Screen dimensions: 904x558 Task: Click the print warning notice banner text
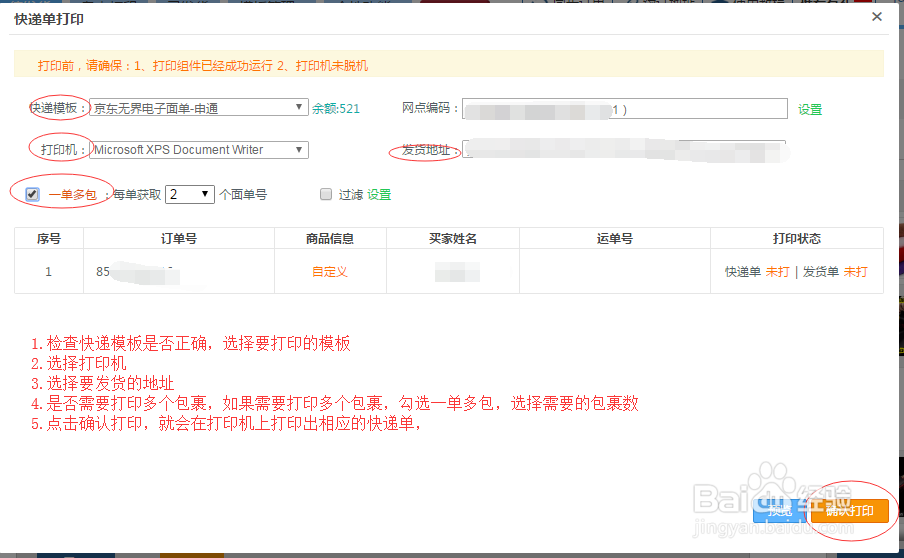point(203,66)
